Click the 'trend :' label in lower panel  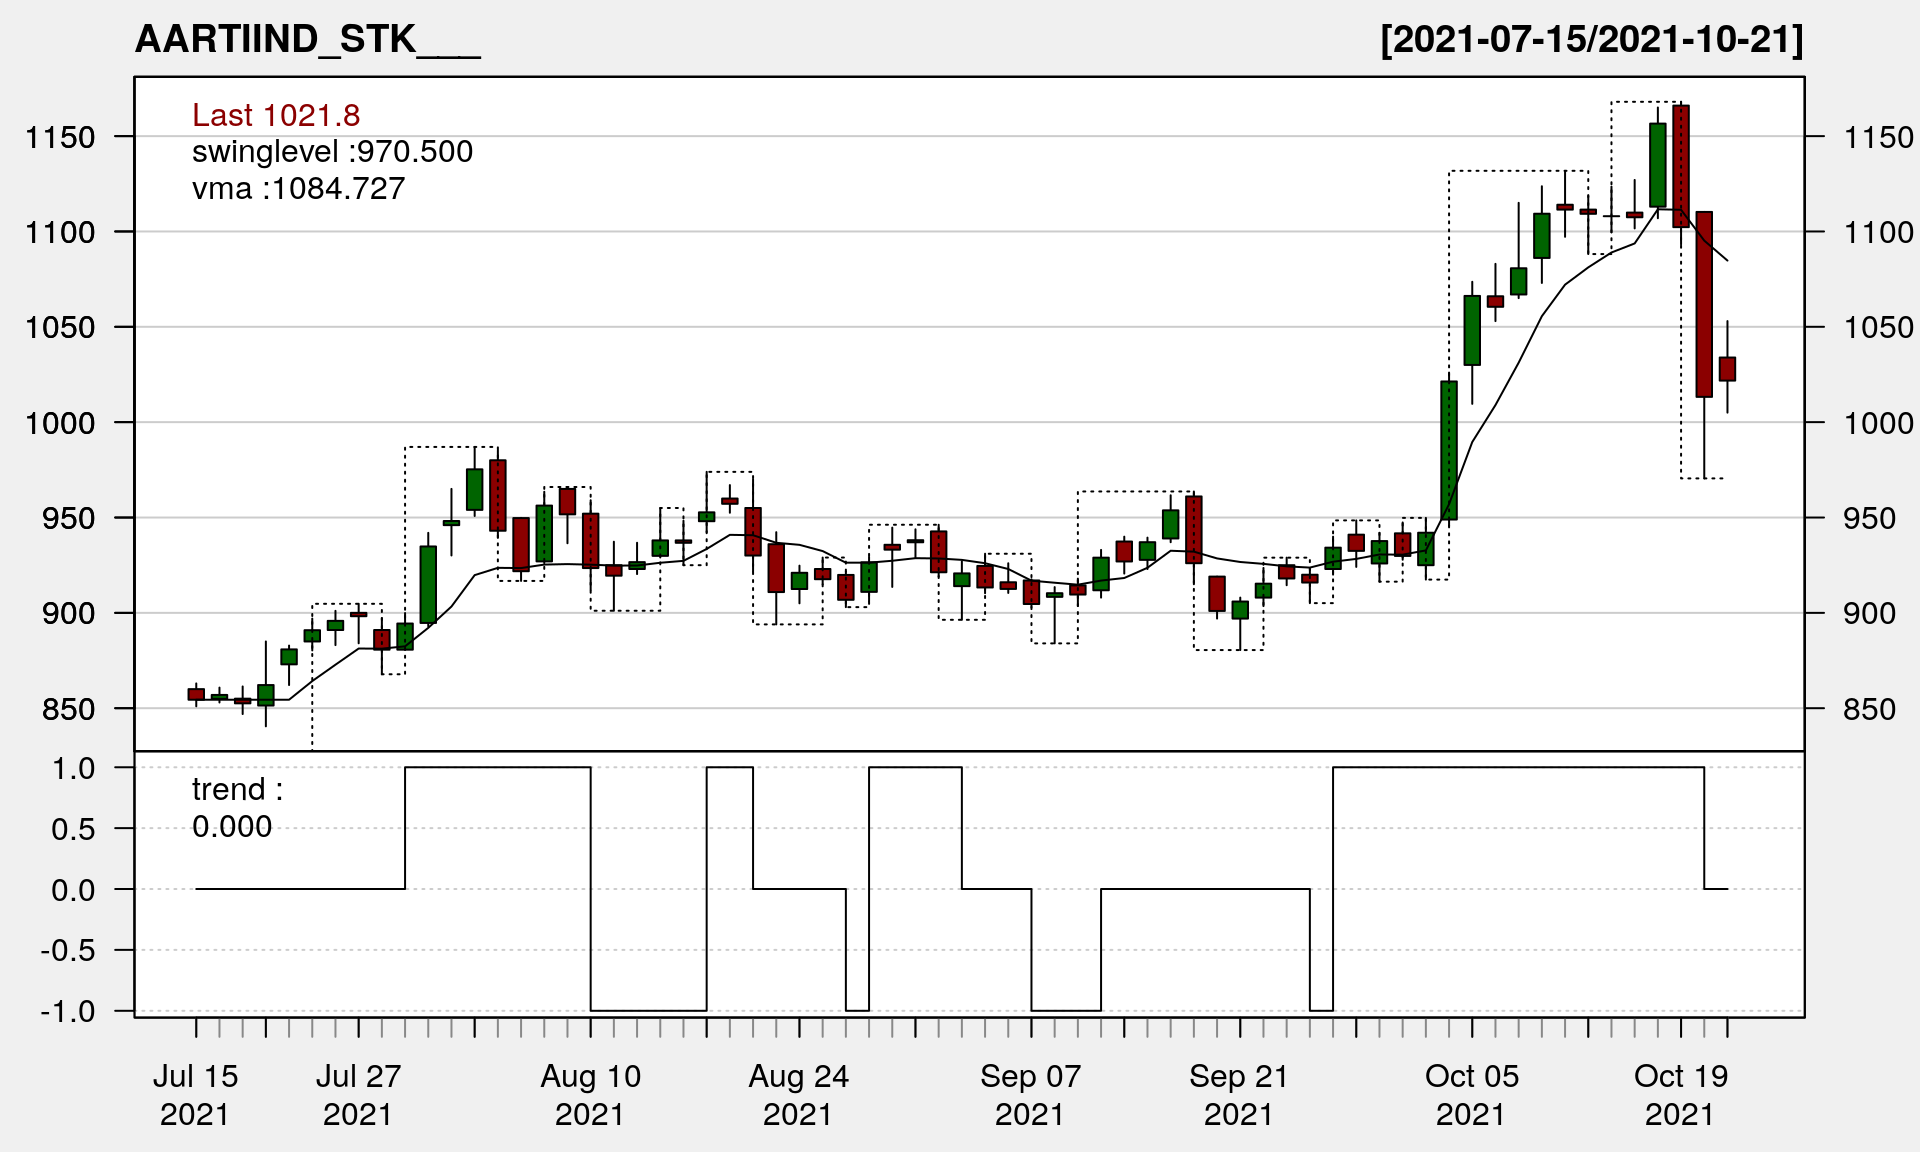(237, 790)
